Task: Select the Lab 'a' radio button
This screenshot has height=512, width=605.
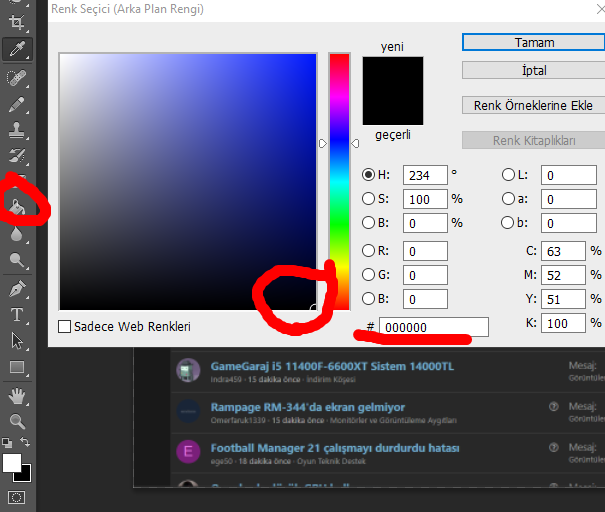Action: coord(508,199)
